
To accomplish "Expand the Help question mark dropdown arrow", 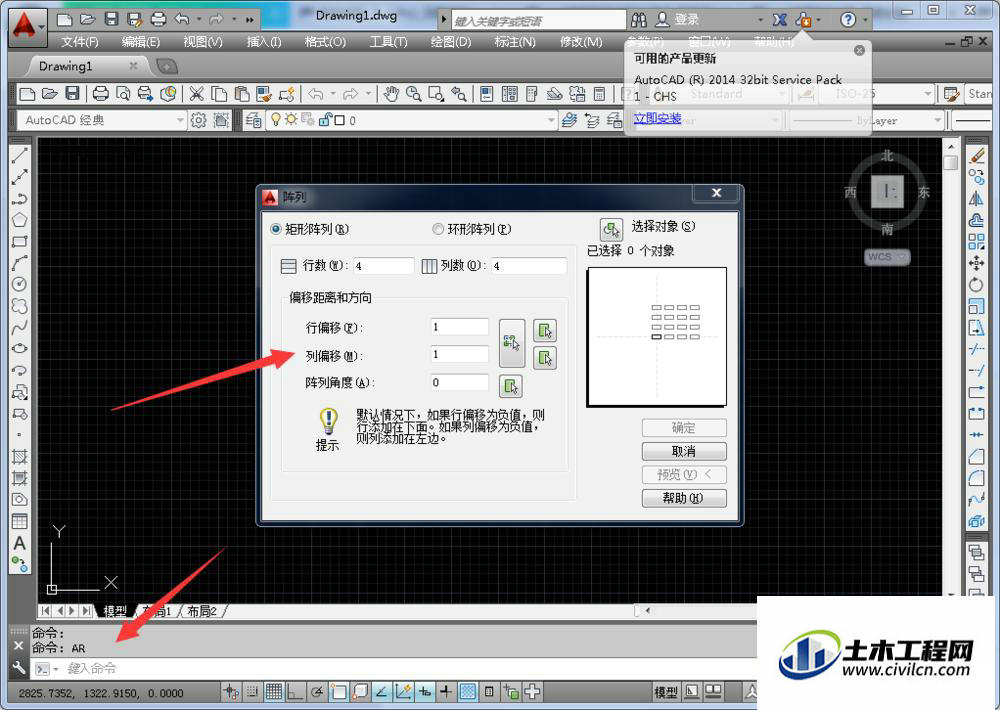I will pos(865,20).
